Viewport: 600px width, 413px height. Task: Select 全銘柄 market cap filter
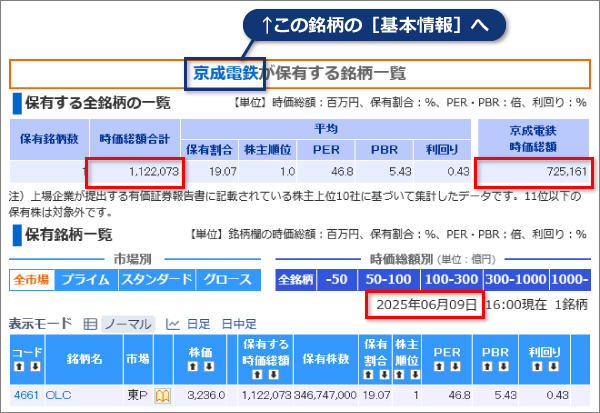tap(296, 280)
